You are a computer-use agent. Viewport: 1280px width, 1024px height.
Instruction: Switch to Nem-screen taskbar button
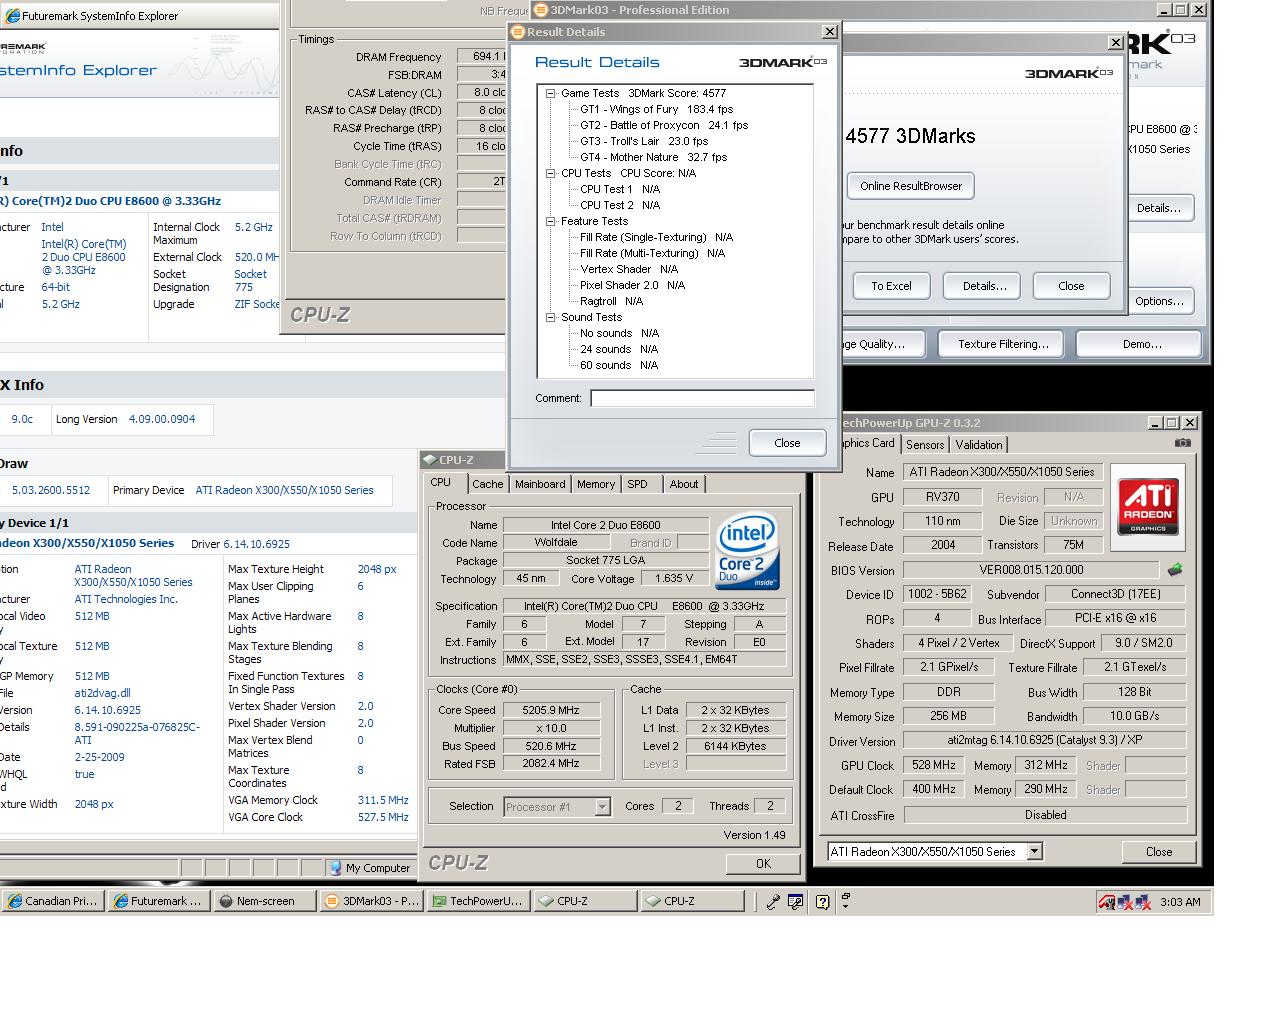[x=265, y=901]
